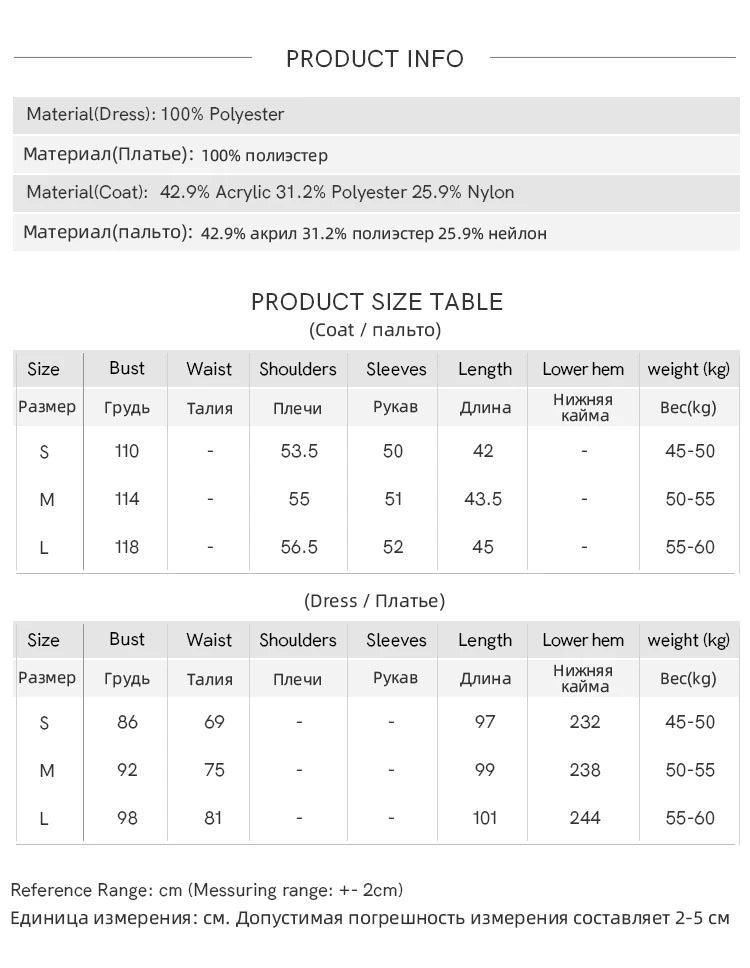The image size is (750, 968).
Task: Click the Reference Range measuring note
Action: point(207,890)
